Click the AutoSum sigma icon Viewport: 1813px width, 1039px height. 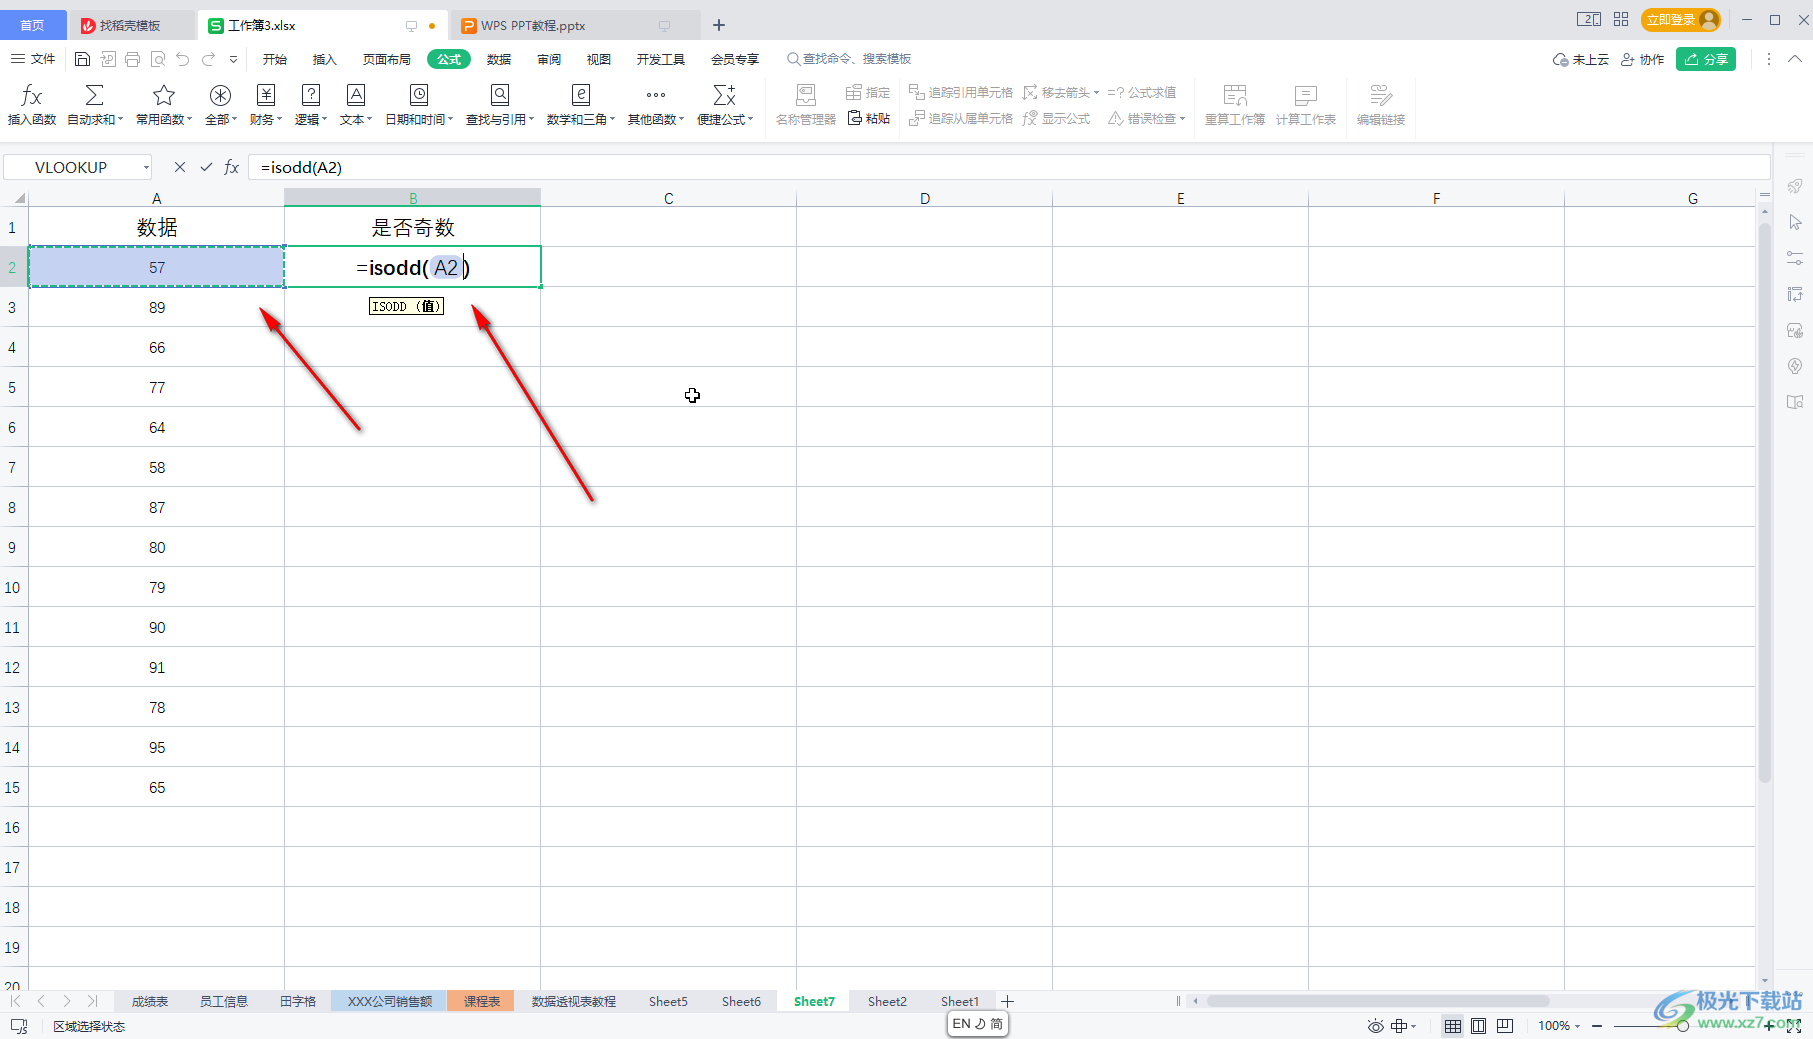click(x=94, y=96)
